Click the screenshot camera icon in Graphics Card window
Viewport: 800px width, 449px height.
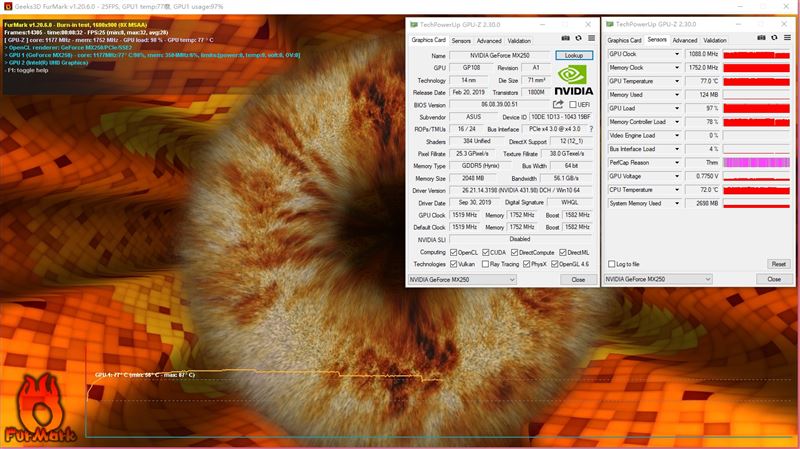pos(565,38)
